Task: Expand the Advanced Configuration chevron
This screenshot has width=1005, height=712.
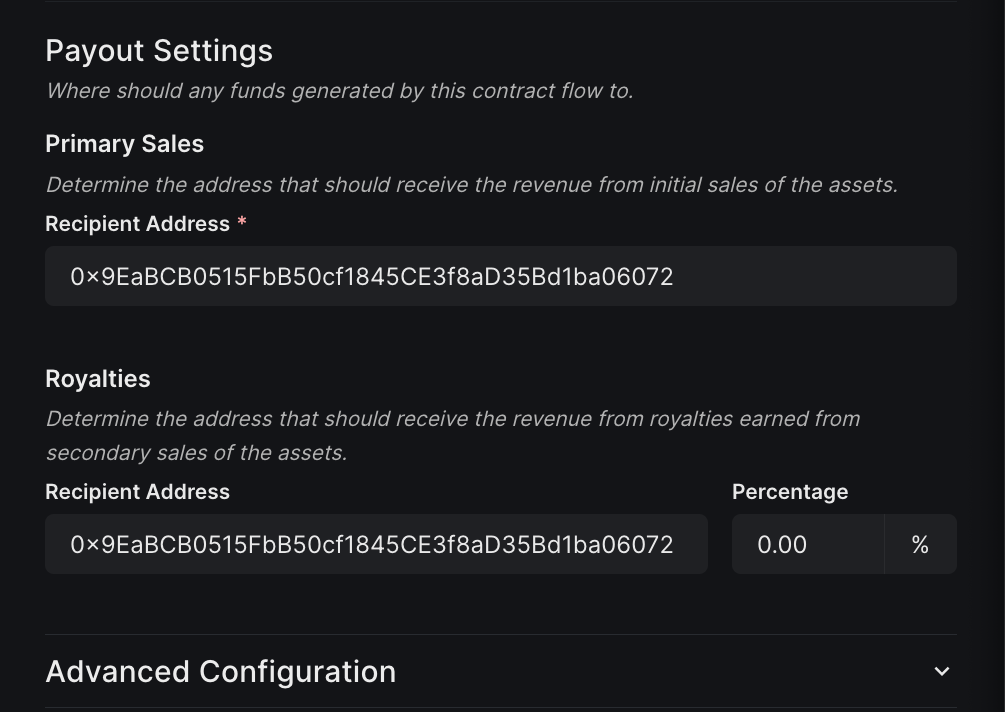Action: [941, 671]
